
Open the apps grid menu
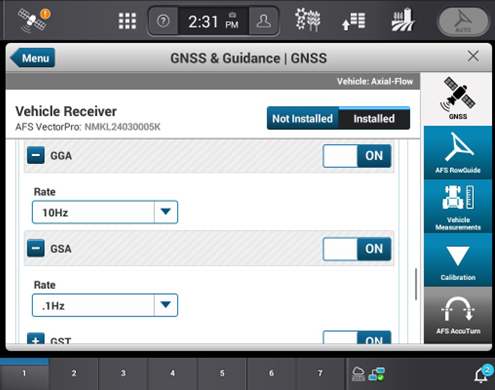point(127,21)
